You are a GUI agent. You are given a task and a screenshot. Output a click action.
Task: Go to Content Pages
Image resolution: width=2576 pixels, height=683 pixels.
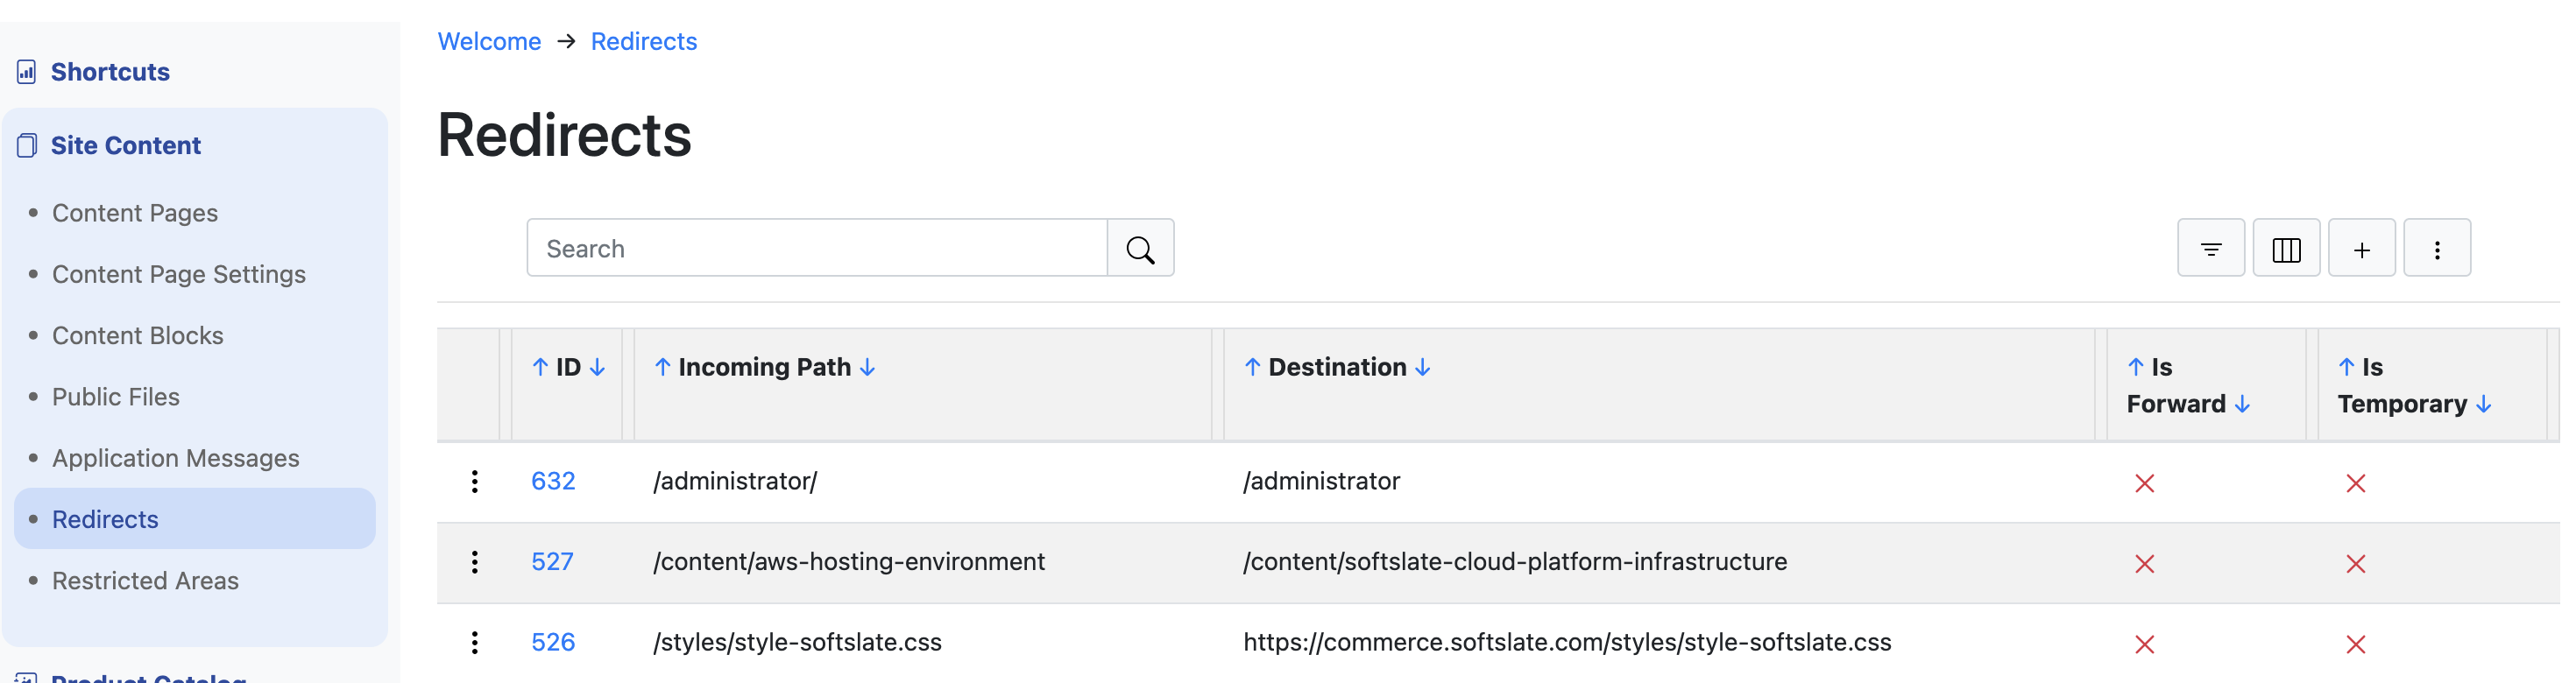click(x=135, y=213)
